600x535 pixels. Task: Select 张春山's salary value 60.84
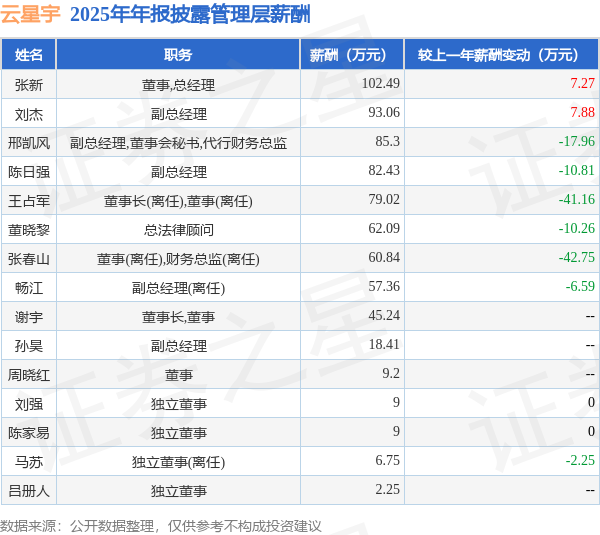(384, 257)
